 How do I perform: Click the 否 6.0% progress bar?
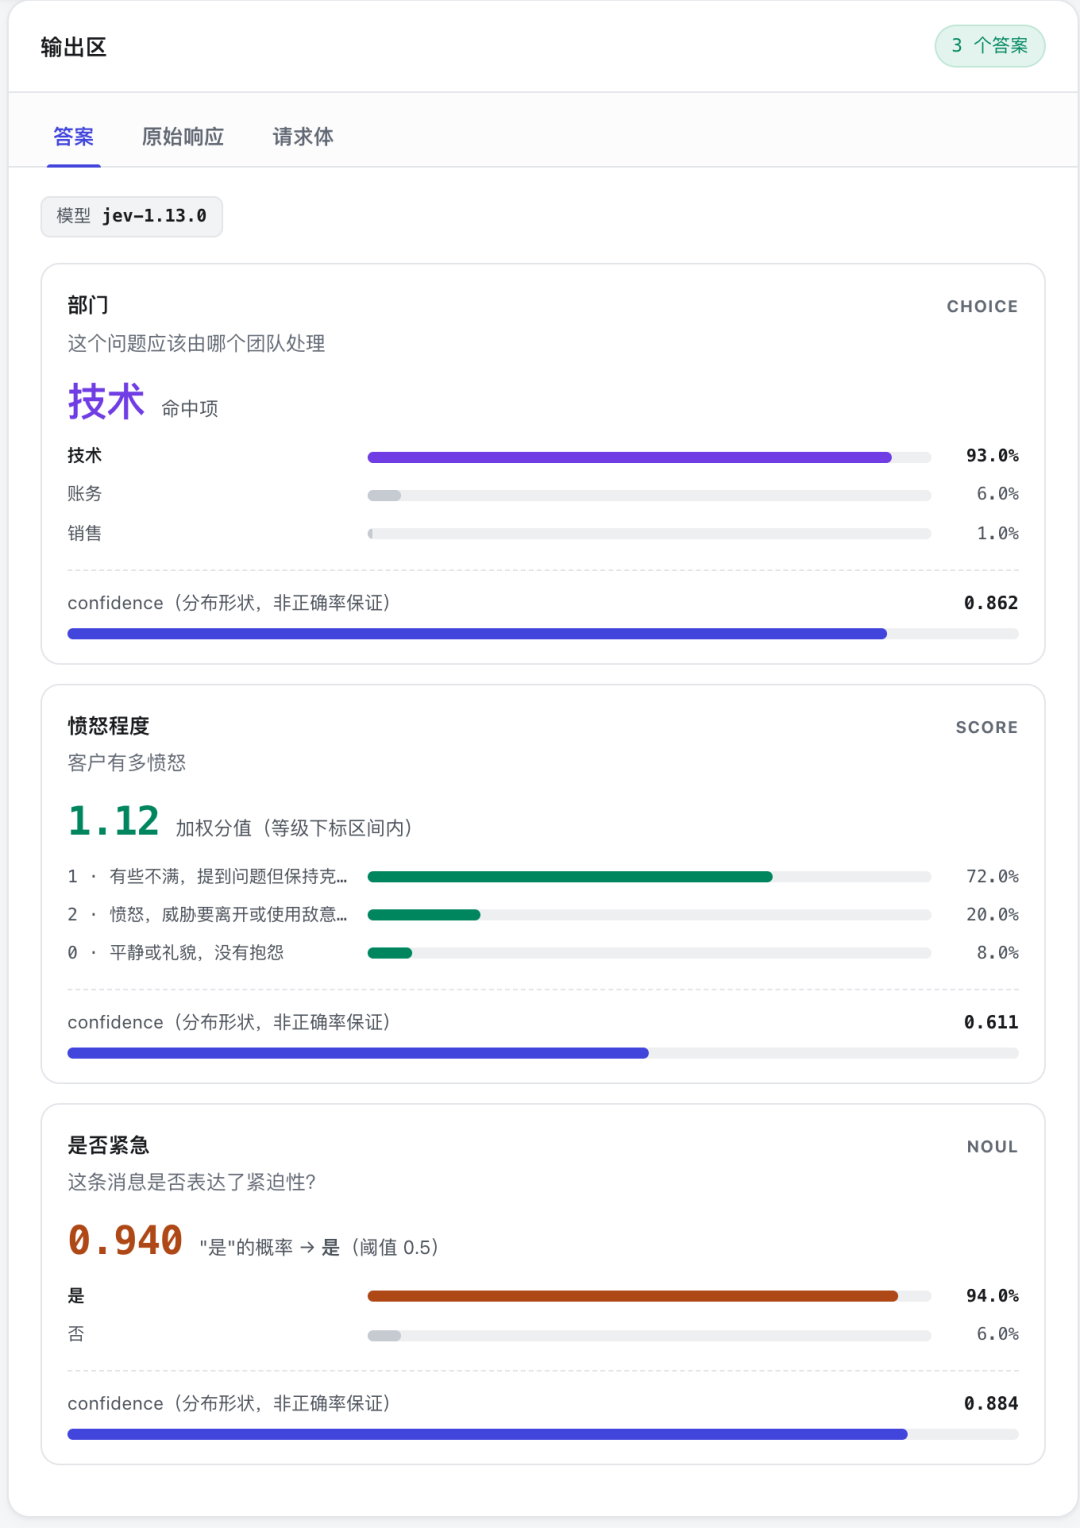click(649, 1335)
